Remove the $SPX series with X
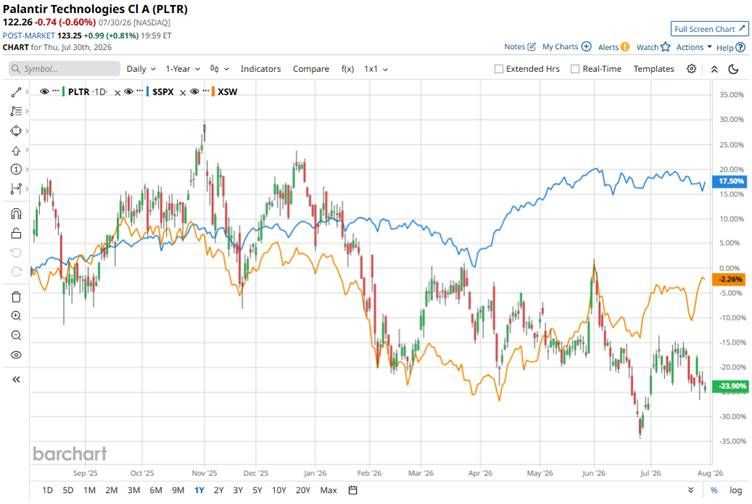752x504 pixels. [183, 93]
